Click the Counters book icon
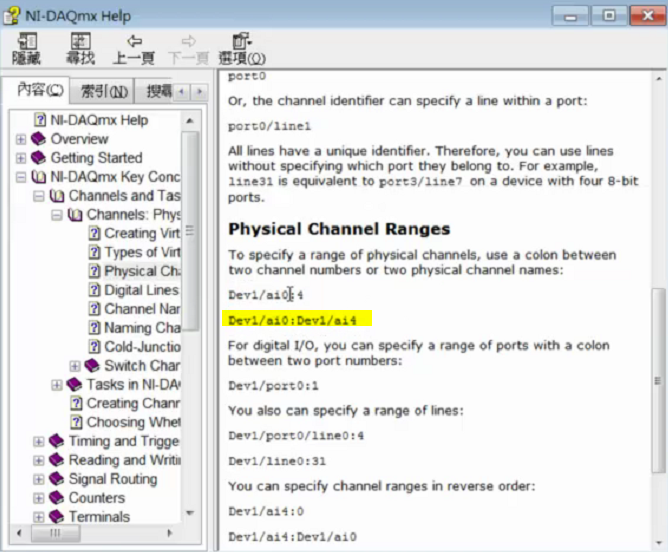Image resolution: width=668 pixels, height=552 pixels. point(56,497)
